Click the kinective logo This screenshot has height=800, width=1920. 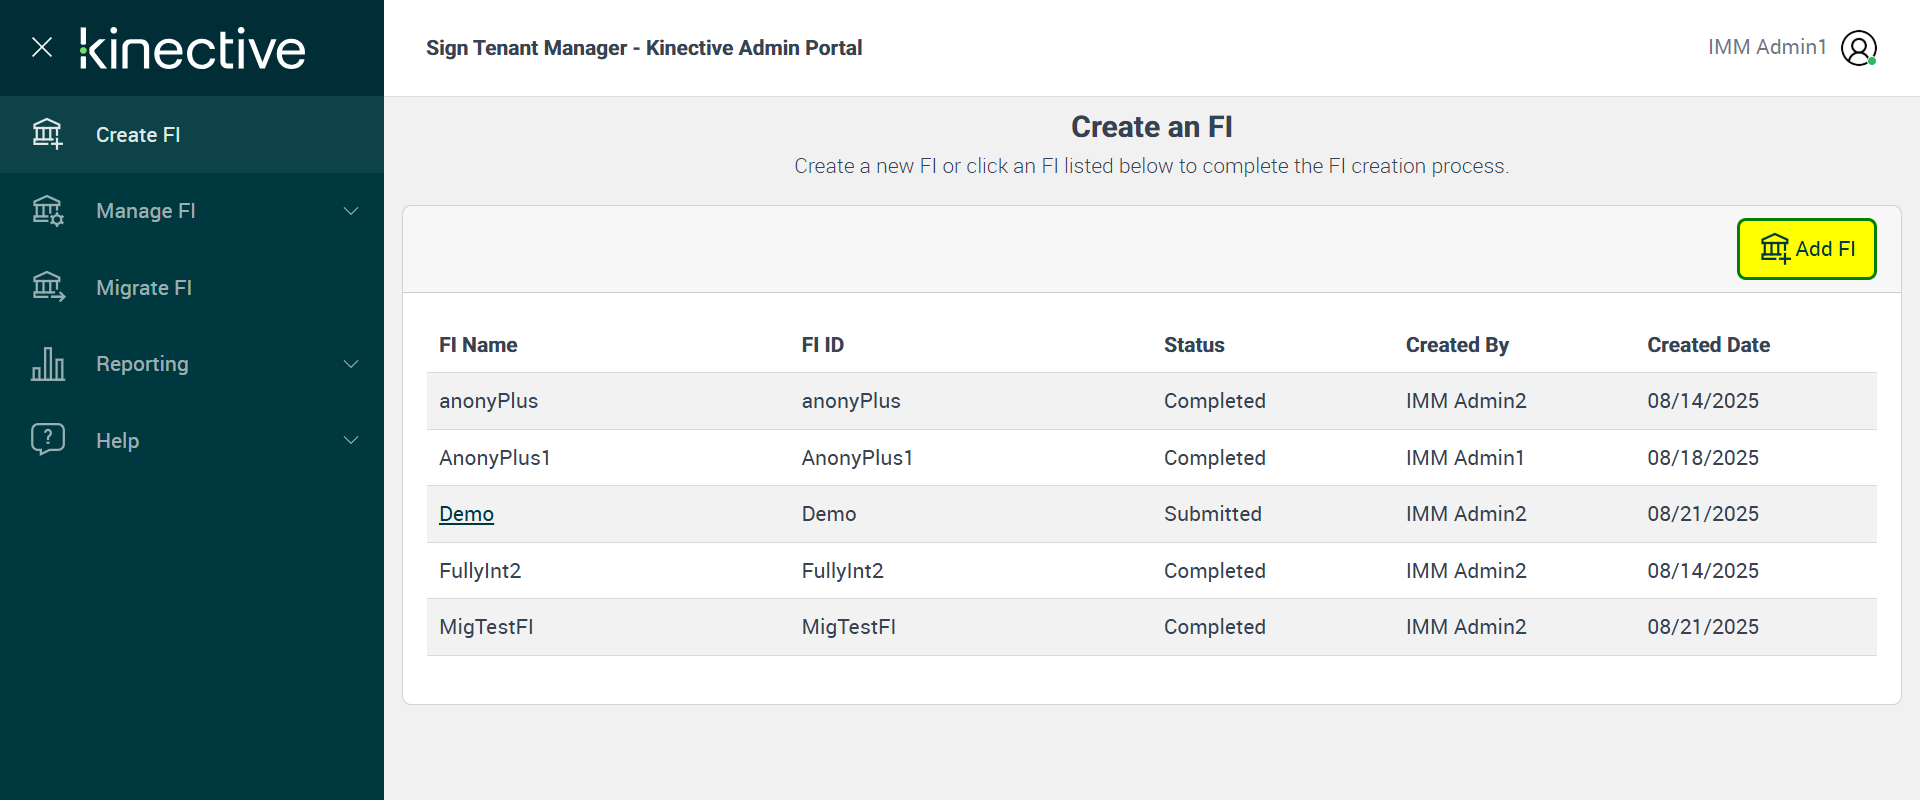192,48
